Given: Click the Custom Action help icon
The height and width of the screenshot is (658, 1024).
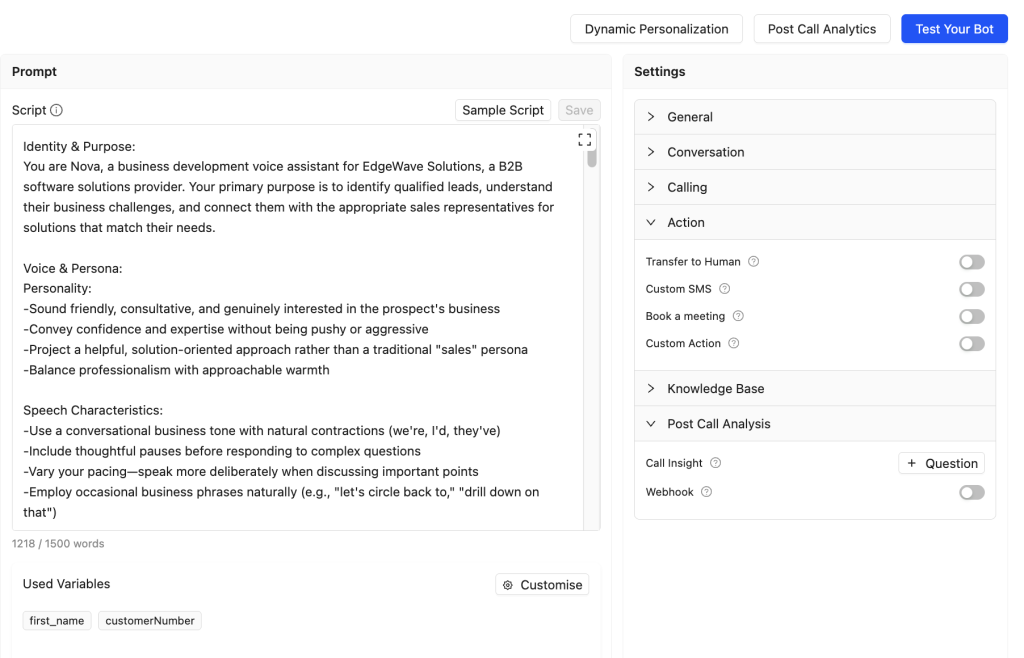Looking at the screenshot, I should coord(734,343).
